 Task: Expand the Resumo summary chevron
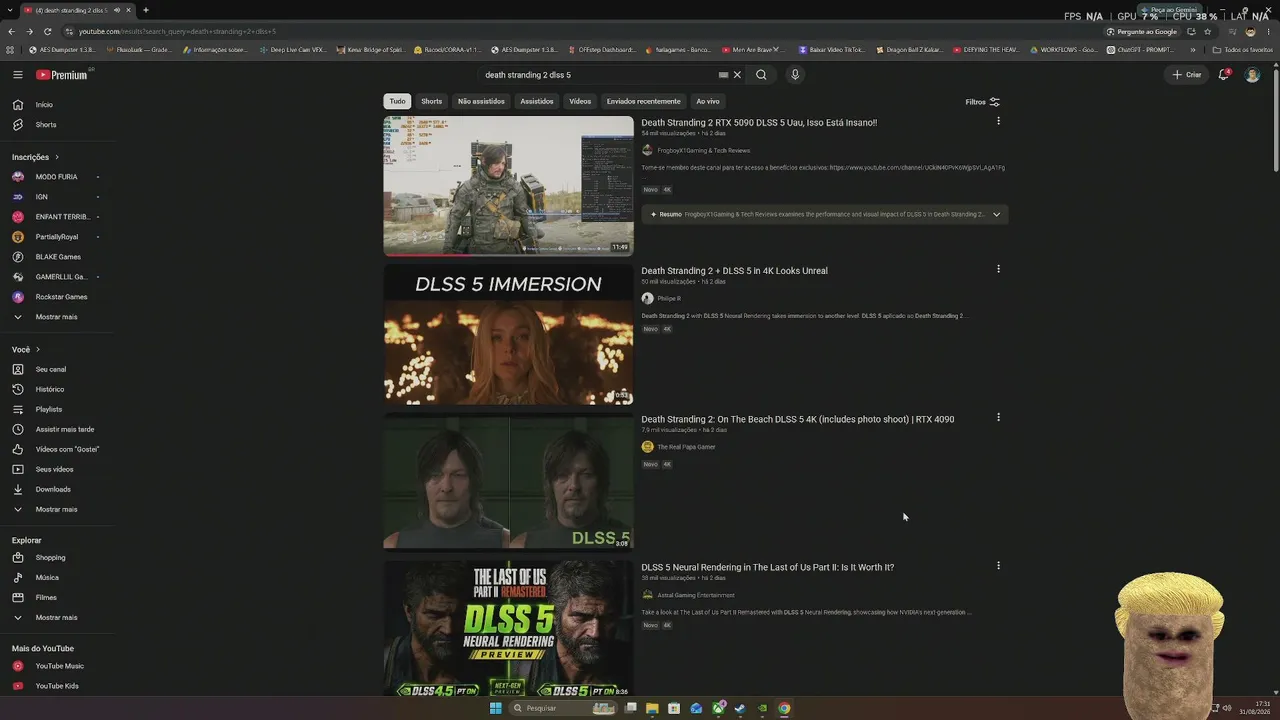click(x=996, y=214)
